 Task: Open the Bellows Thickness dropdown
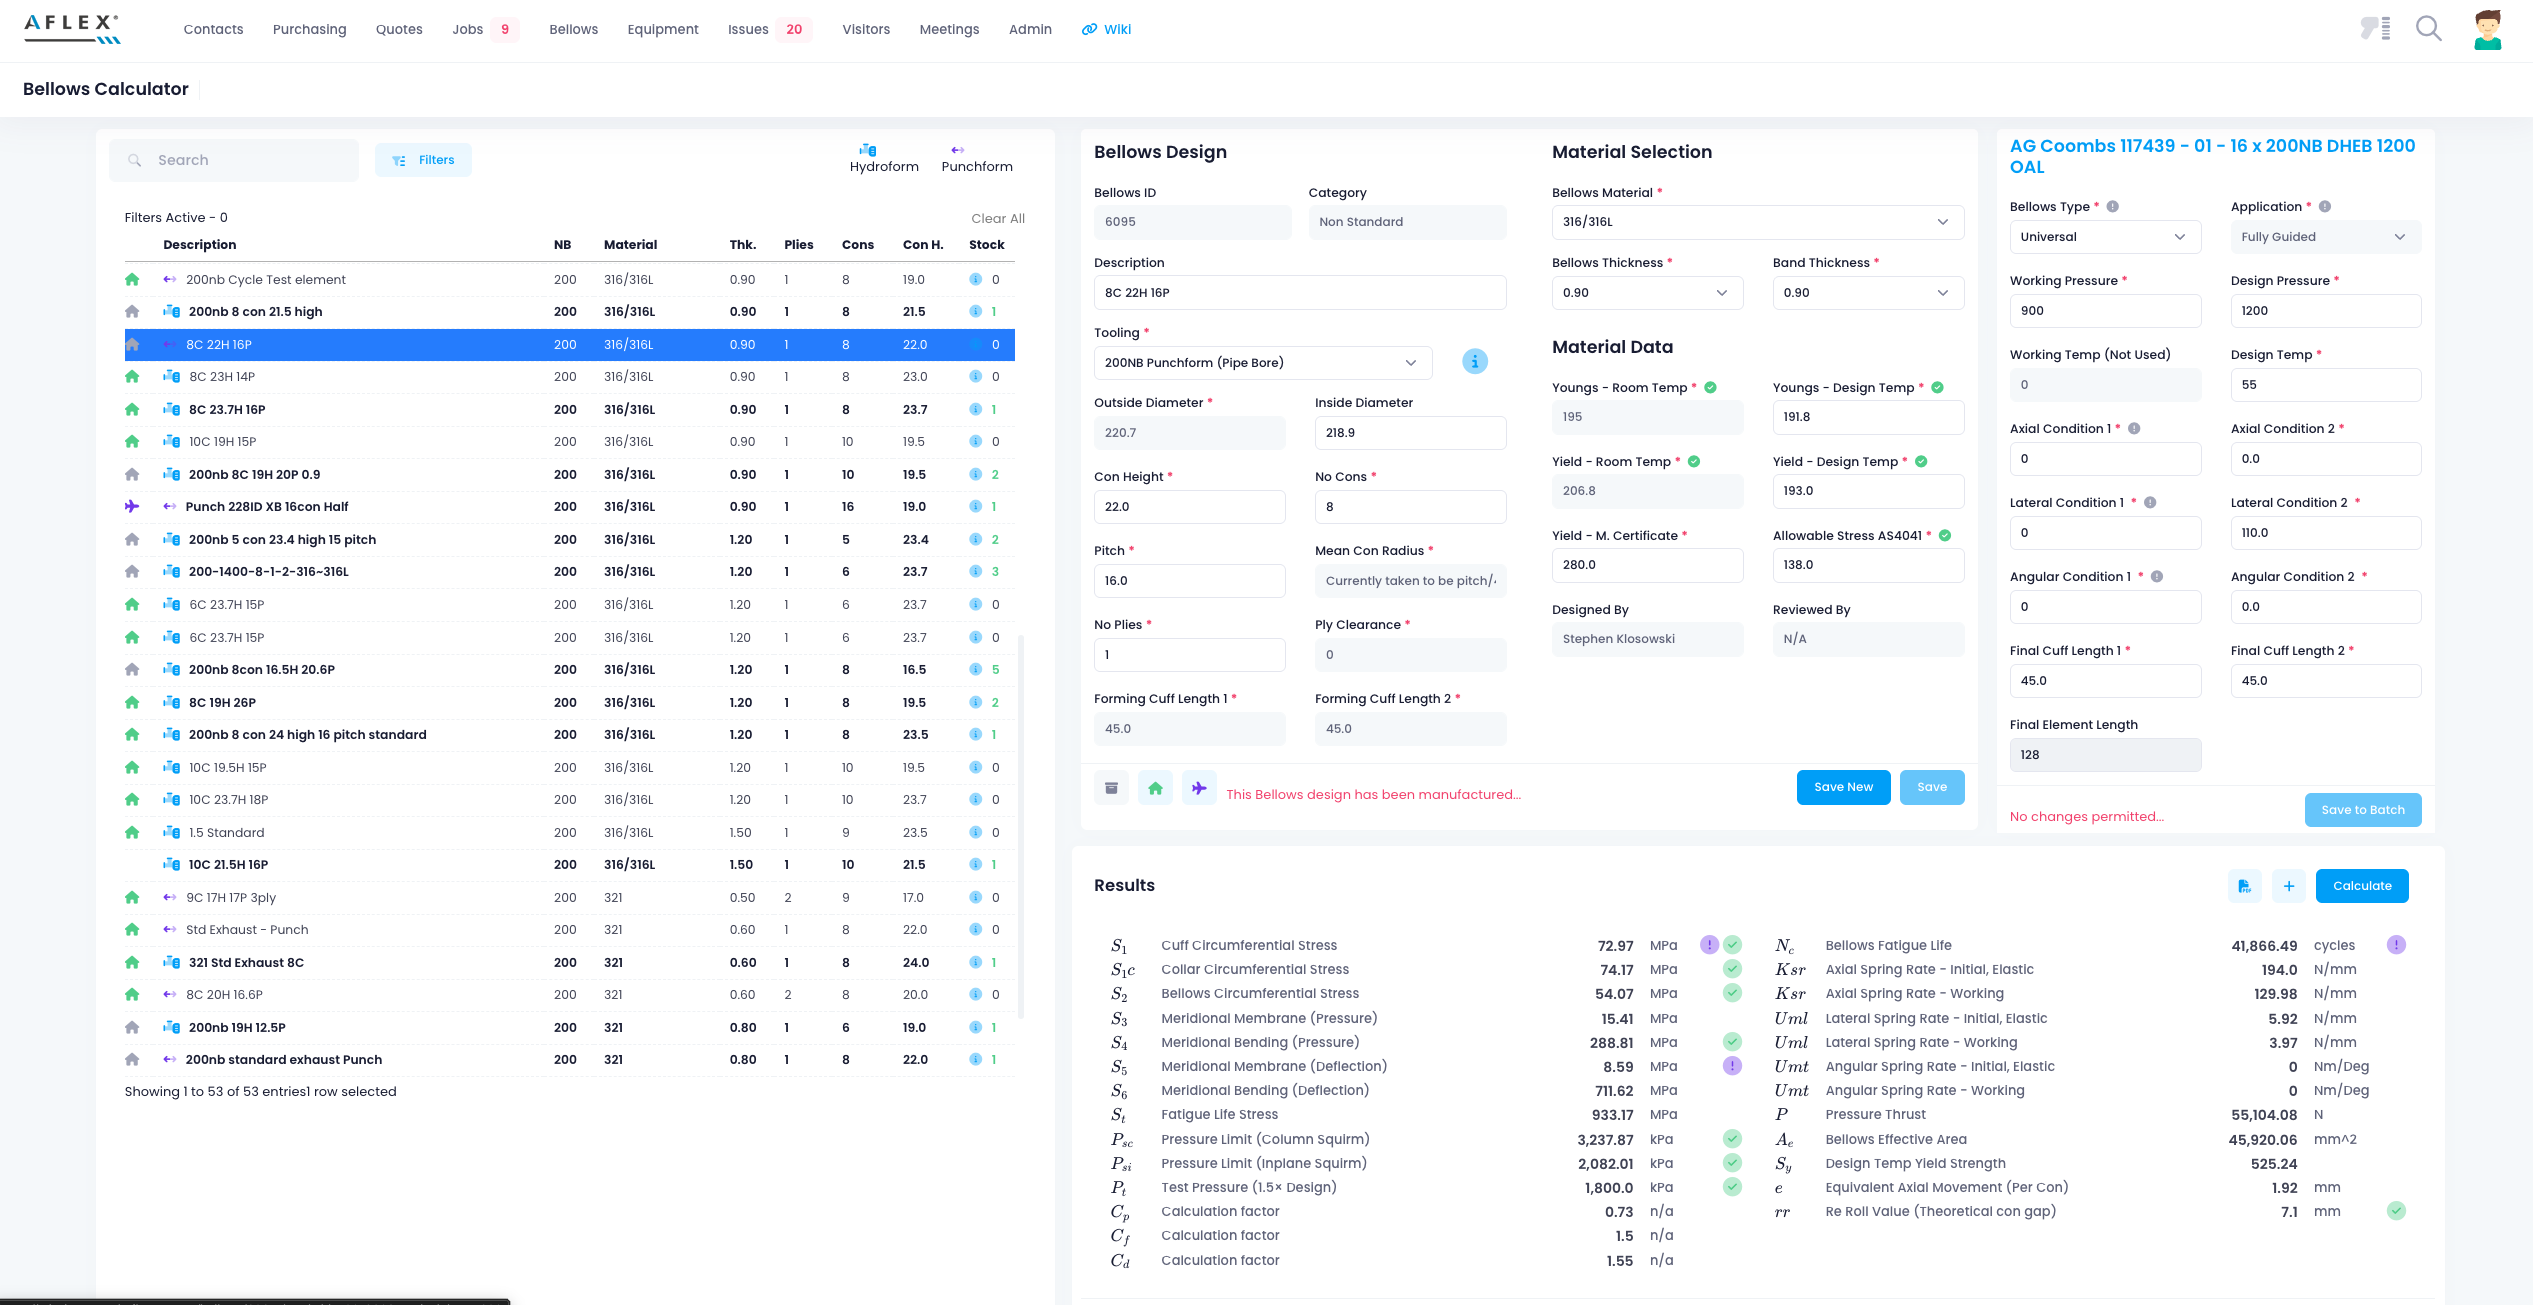[1647, 293]
